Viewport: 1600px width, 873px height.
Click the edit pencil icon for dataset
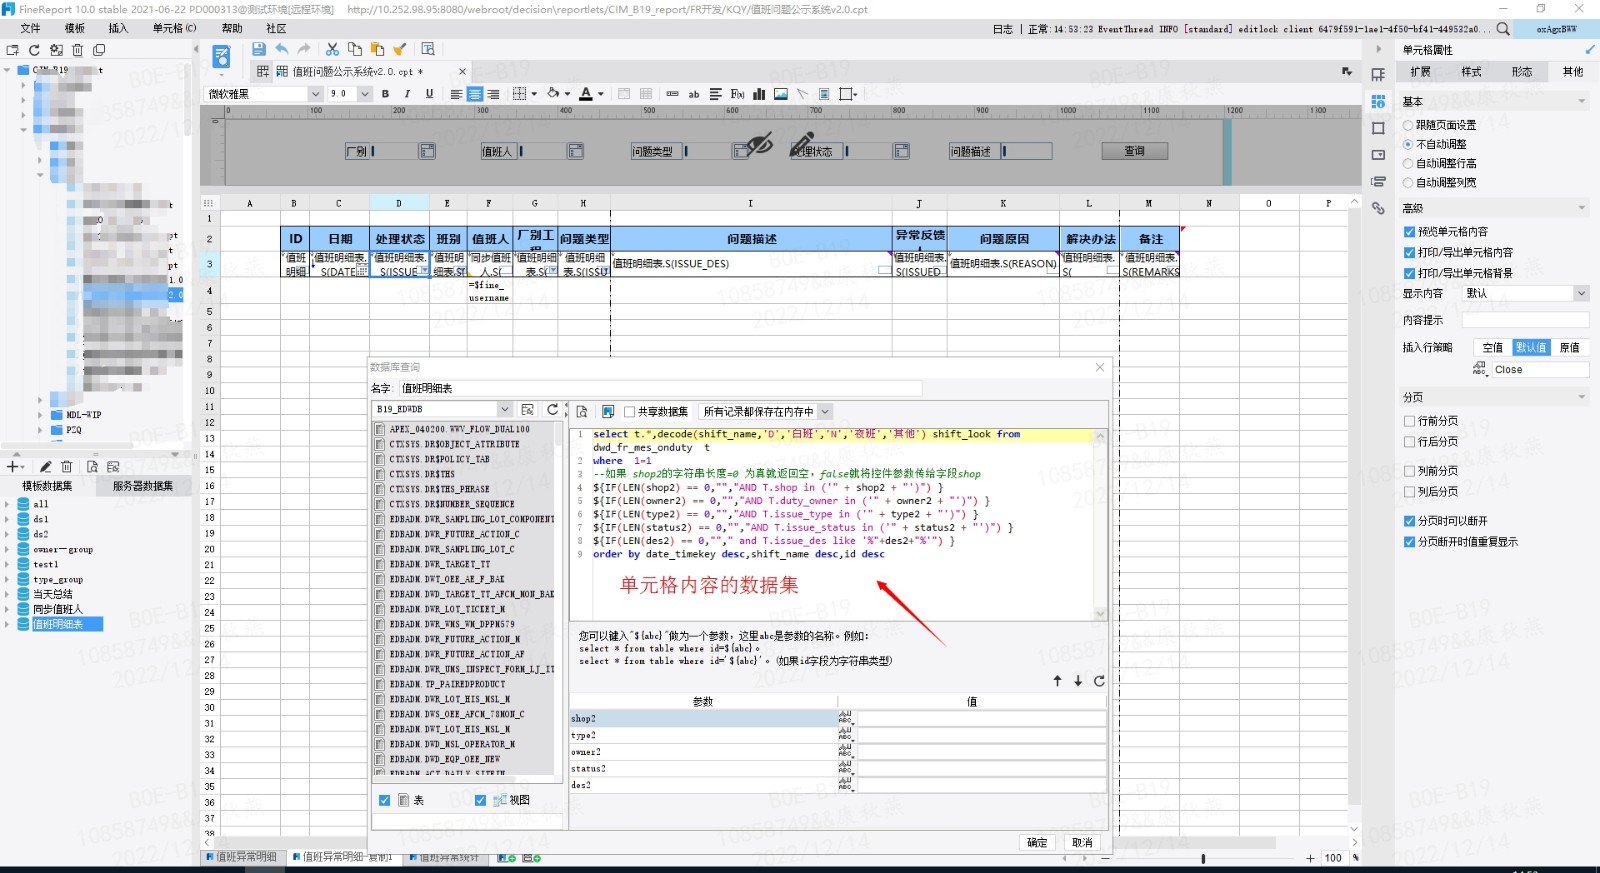[45, 466]
